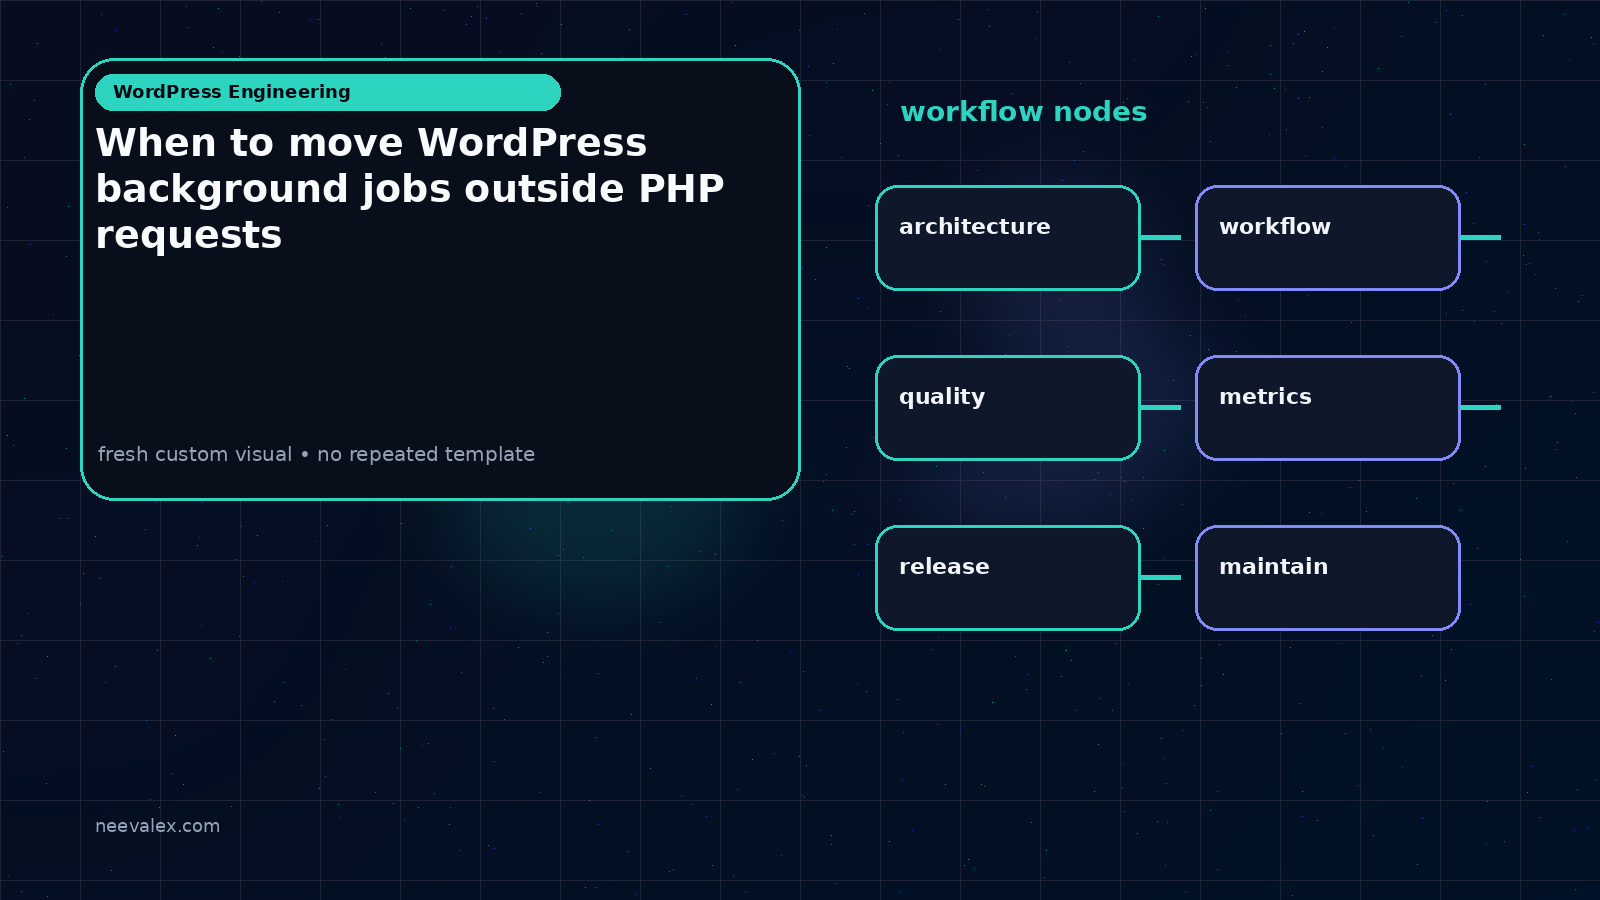
Task: Choose the metrics node
Action: coord(1328,408)
